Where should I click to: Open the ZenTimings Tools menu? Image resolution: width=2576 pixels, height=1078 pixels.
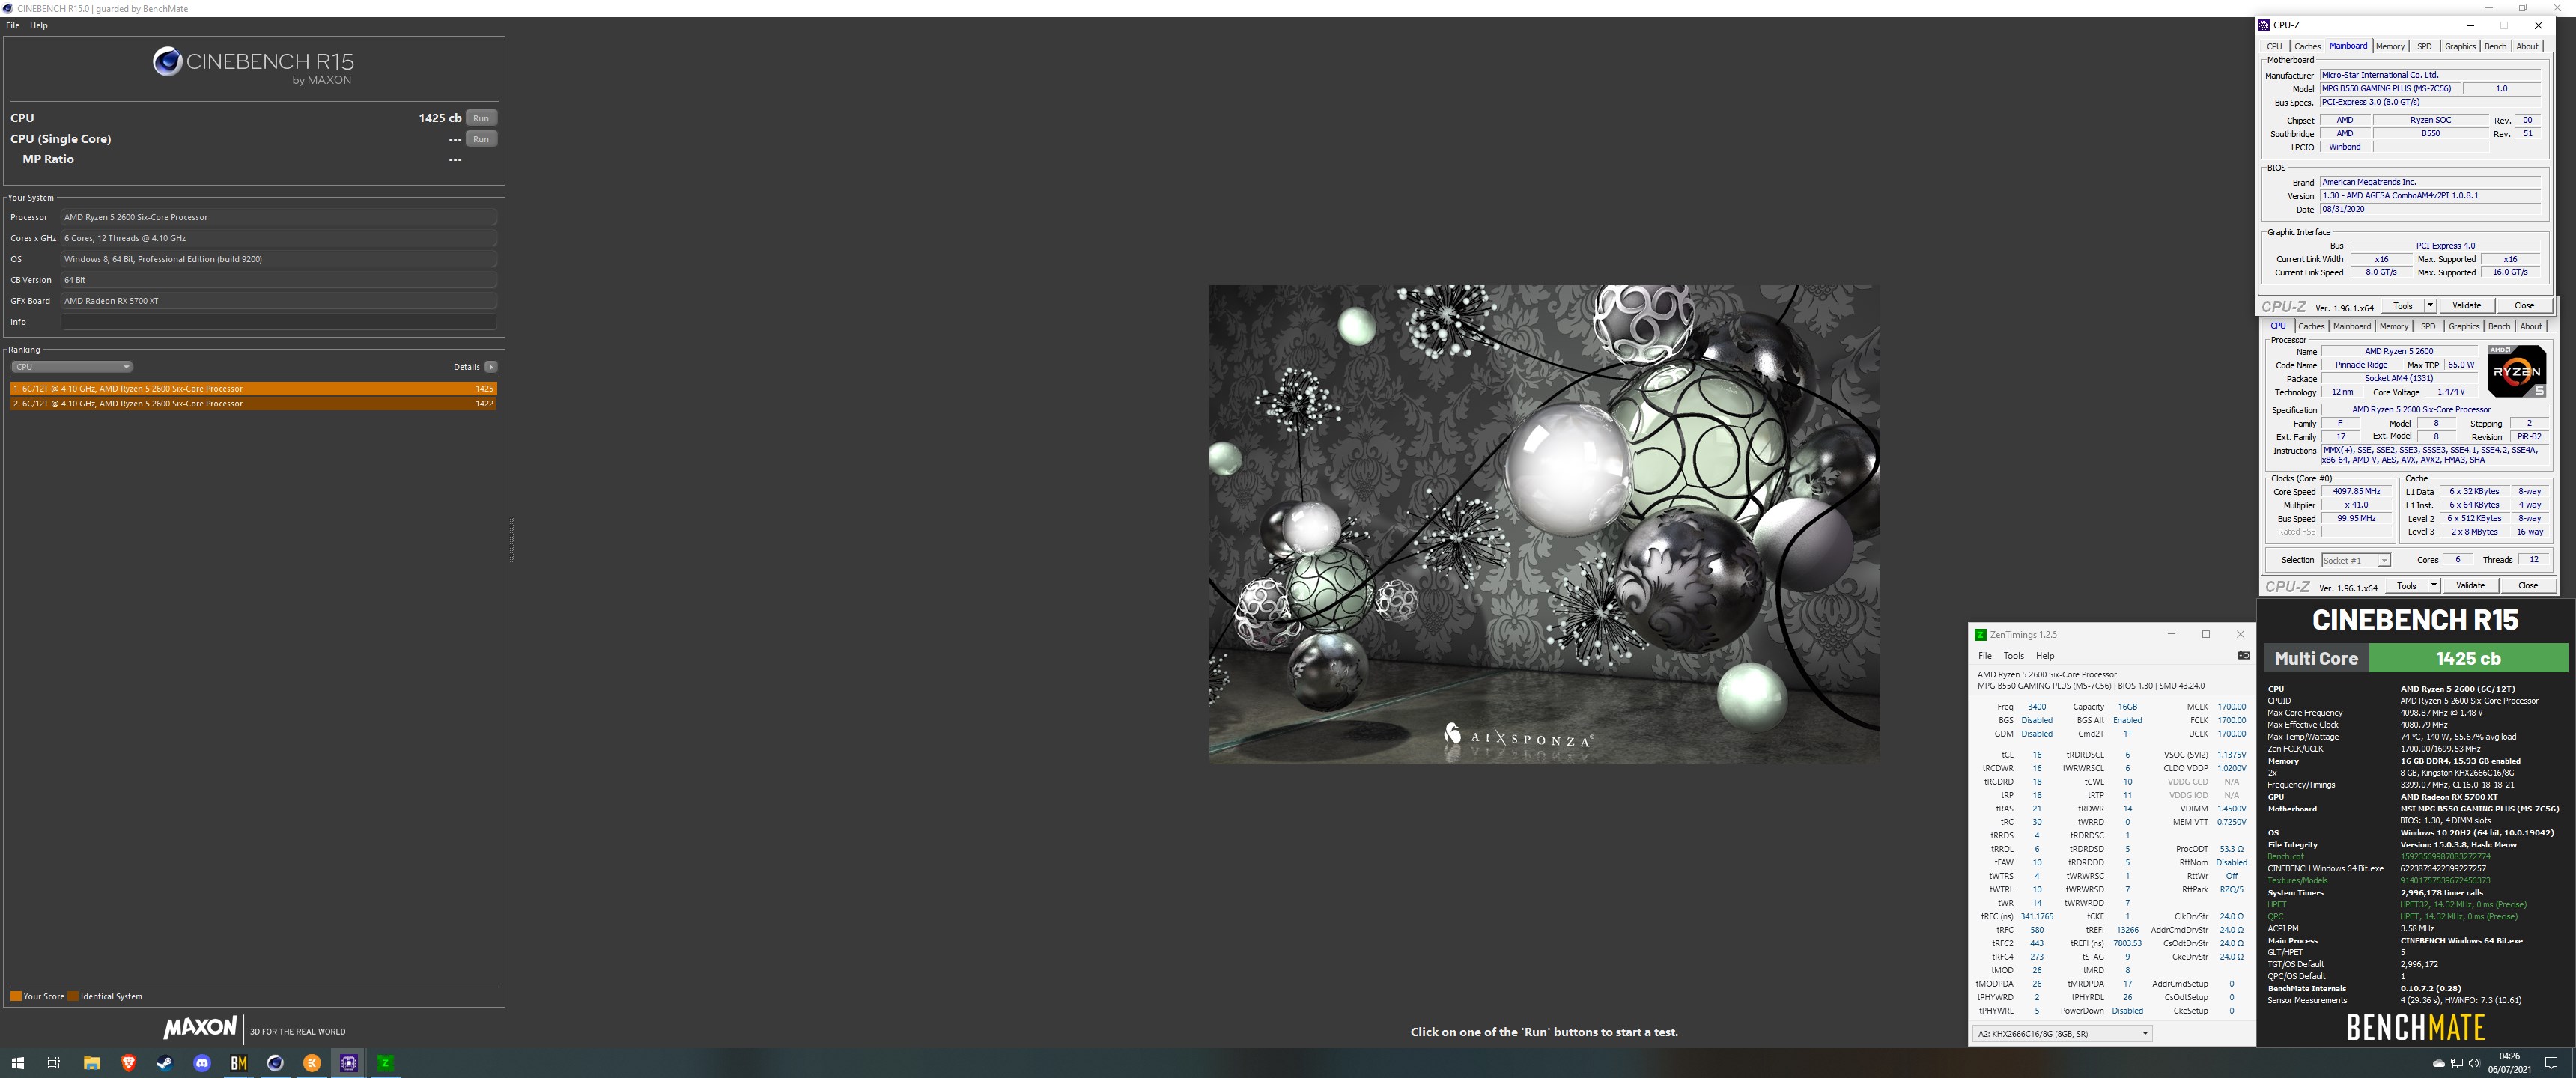(2013, 656)
